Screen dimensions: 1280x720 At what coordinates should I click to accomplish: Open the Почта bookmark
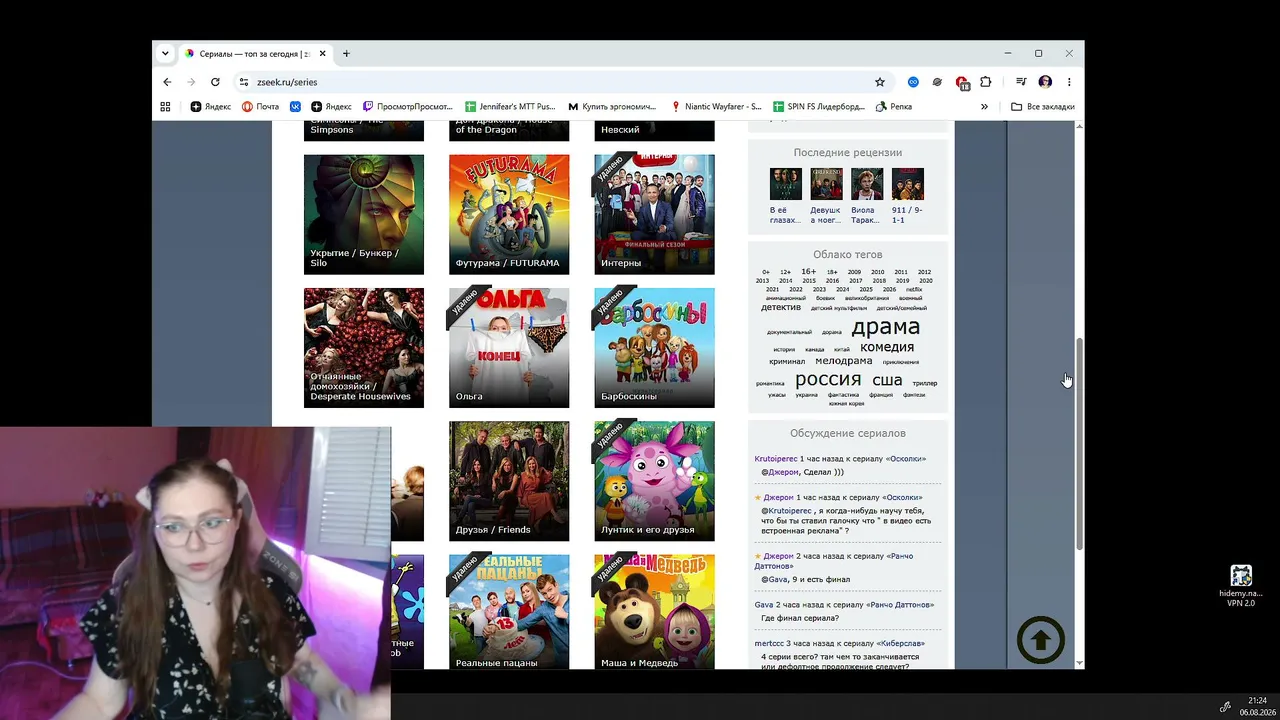260,106
